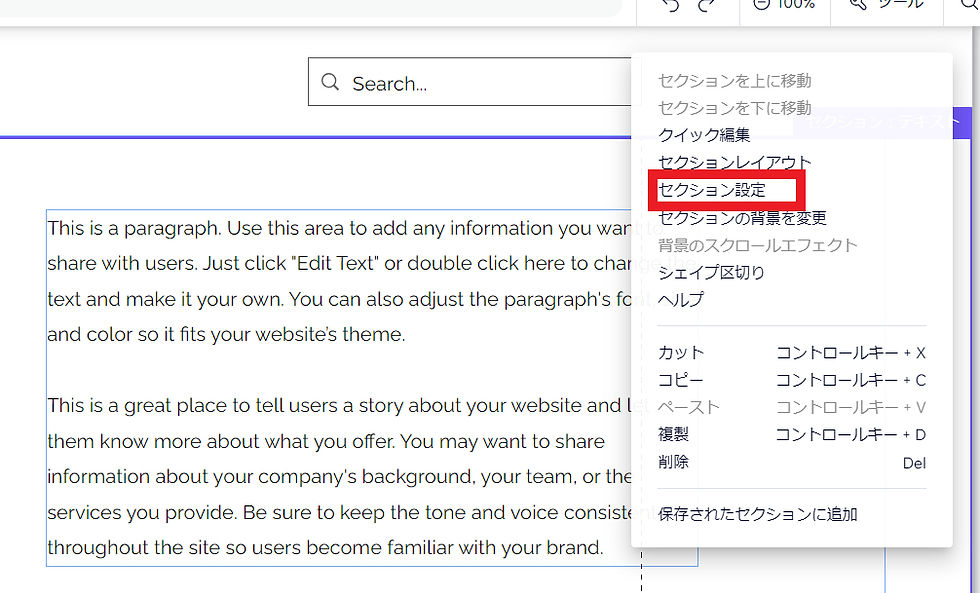Choose 保存されたセクションに追加

pos(758,514)
